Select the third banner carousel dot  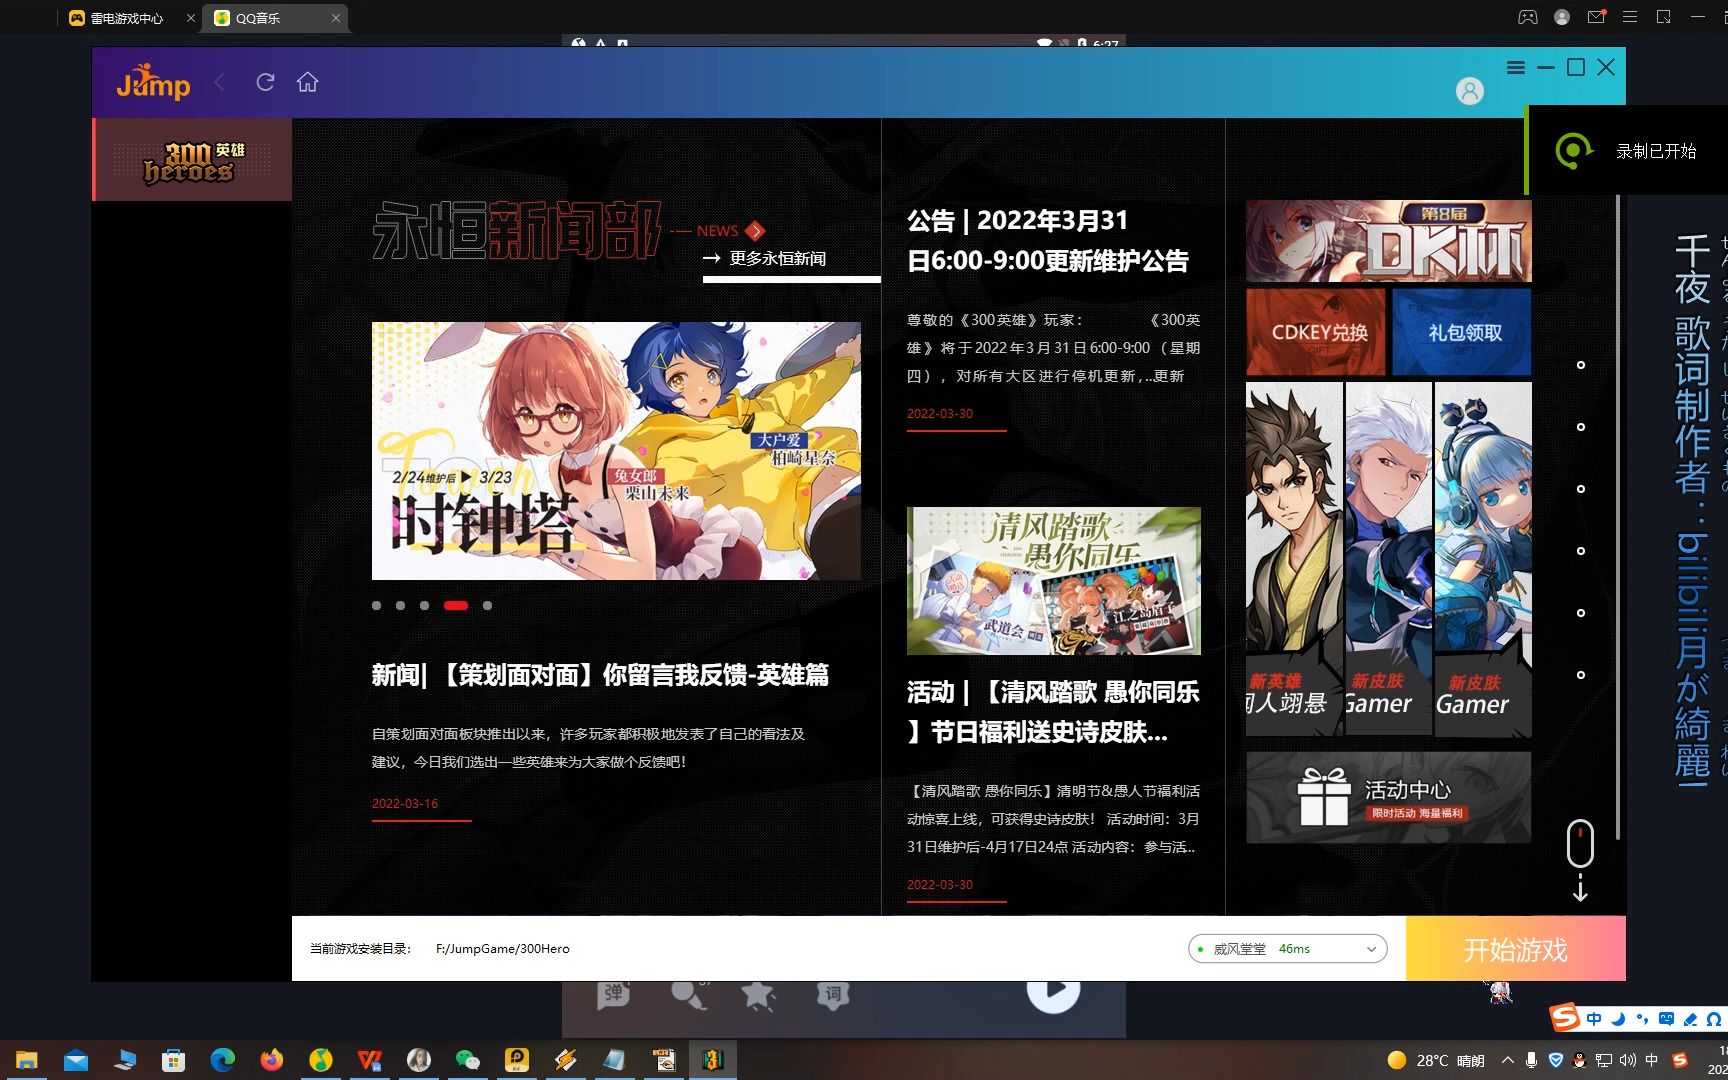pos(424,605)
